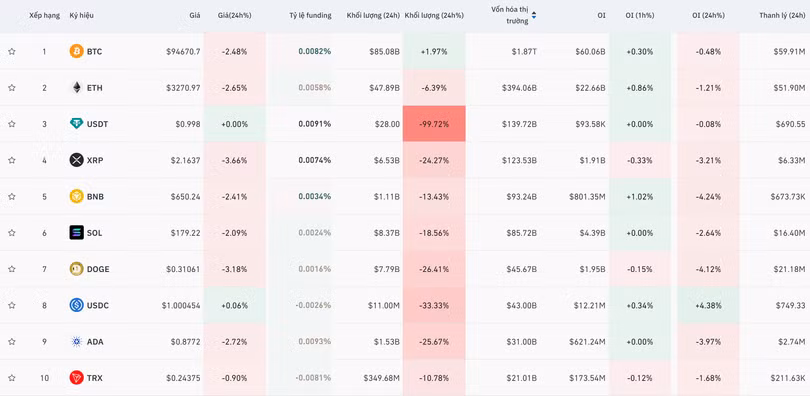Open the USDT symbol link
810x396 pixels.
97,124
